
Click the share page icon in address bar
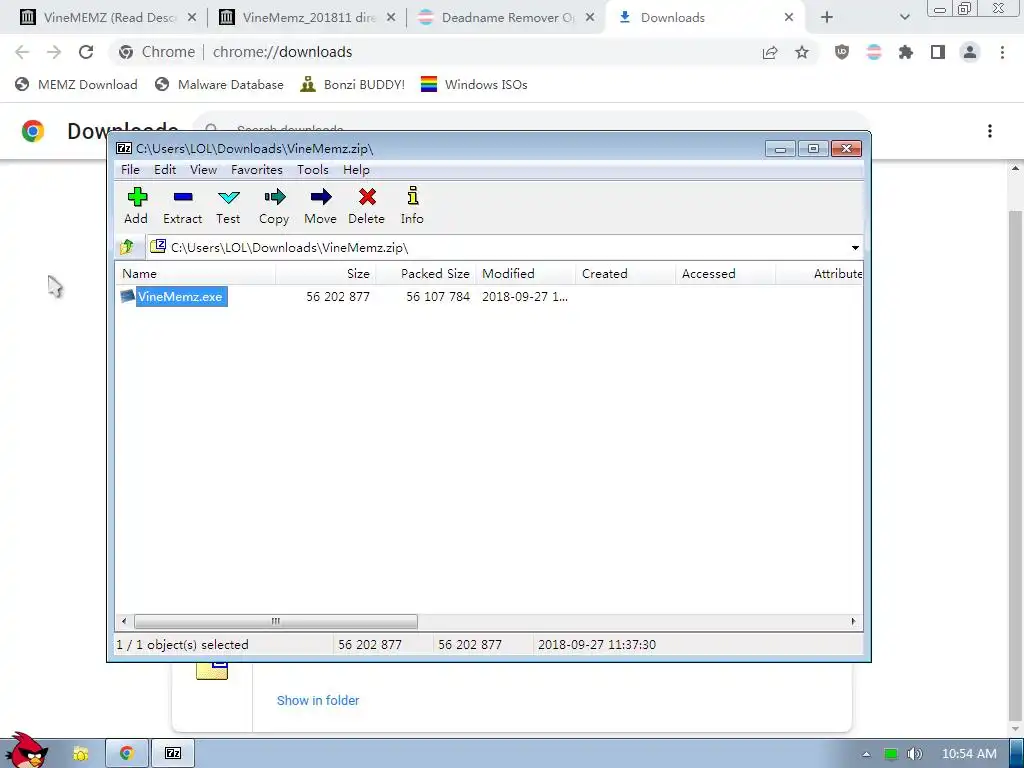[770, 52]
